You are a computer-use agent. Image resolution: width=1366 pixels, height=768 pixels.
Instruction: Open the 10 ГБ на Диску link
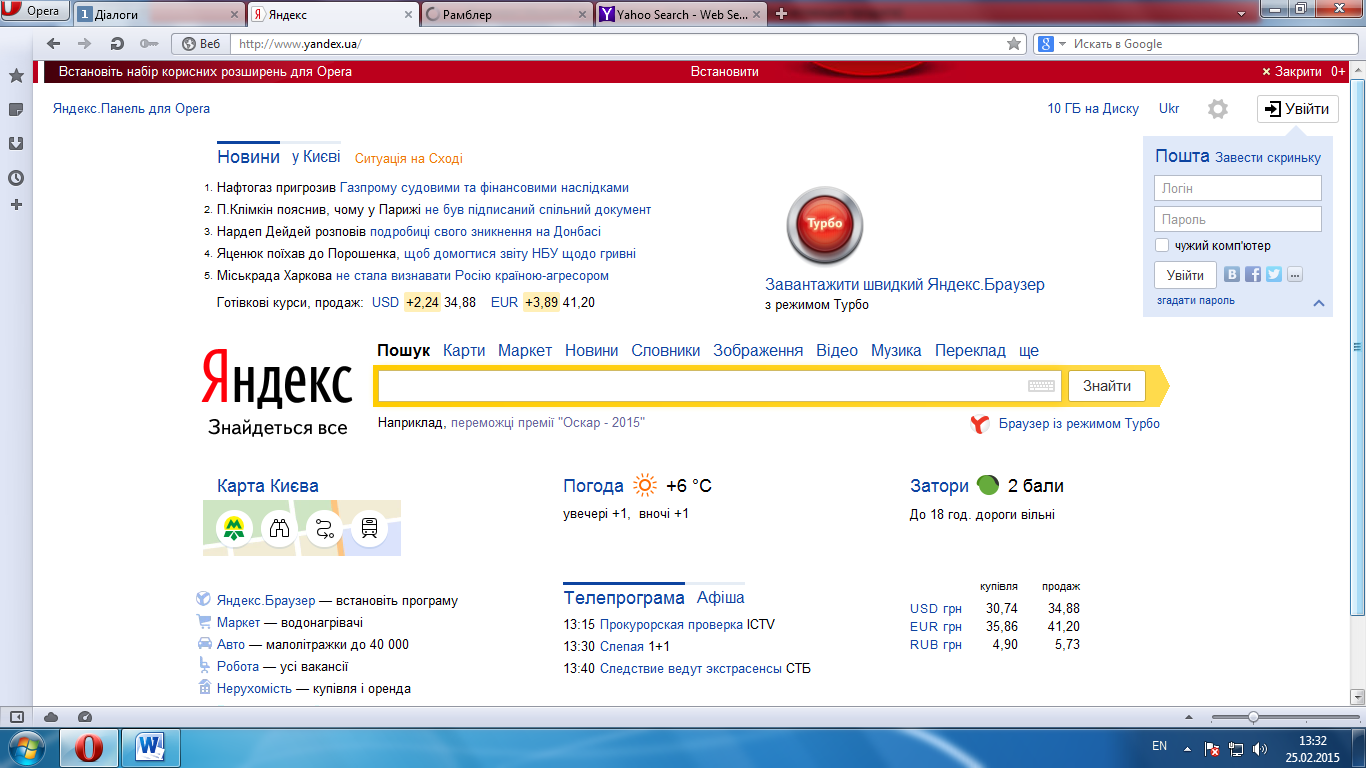[1093, 109]
